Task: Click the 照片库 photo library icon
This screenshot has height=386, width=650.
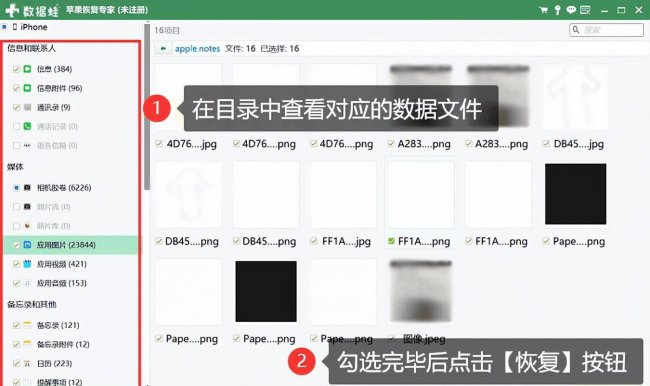Action: point(27,226)
